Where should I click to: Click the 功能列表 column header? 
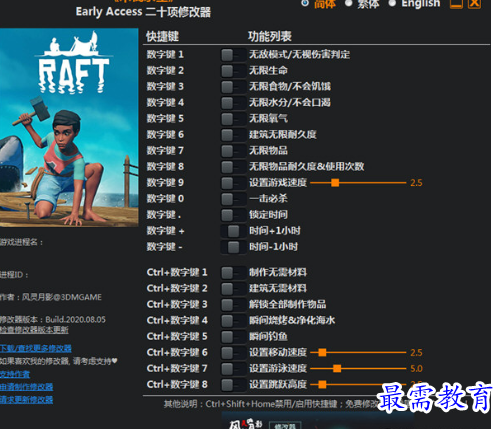(270, 36)
